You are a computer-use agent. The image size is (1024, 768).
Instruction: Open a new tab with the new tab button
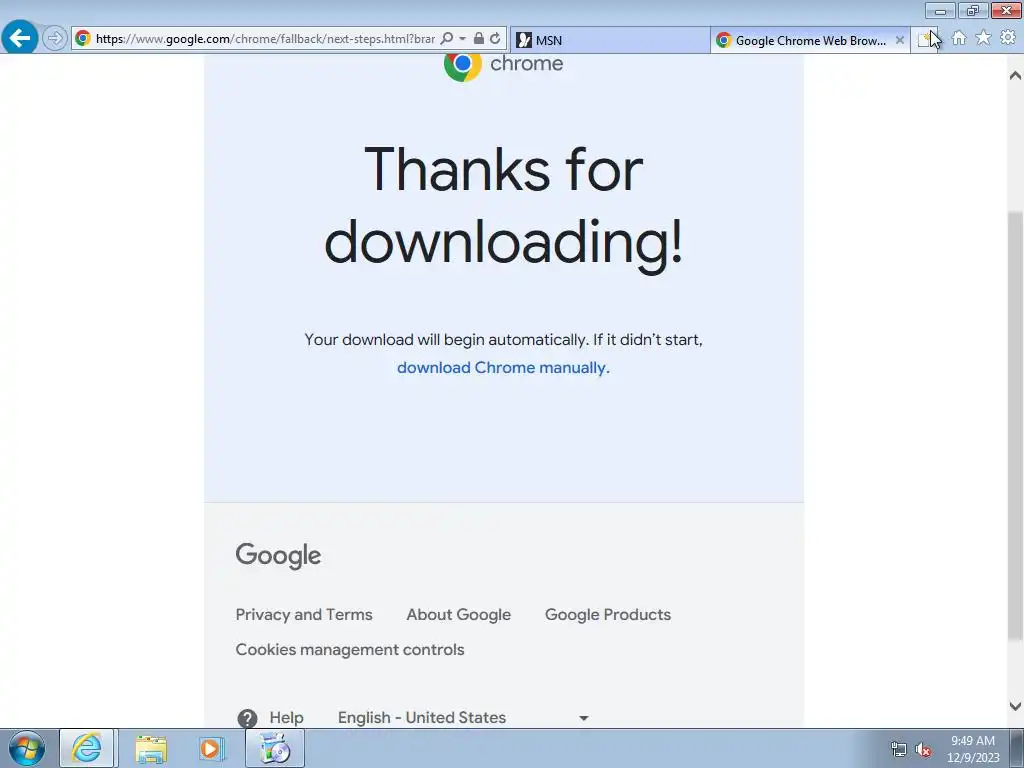(925, 40)
